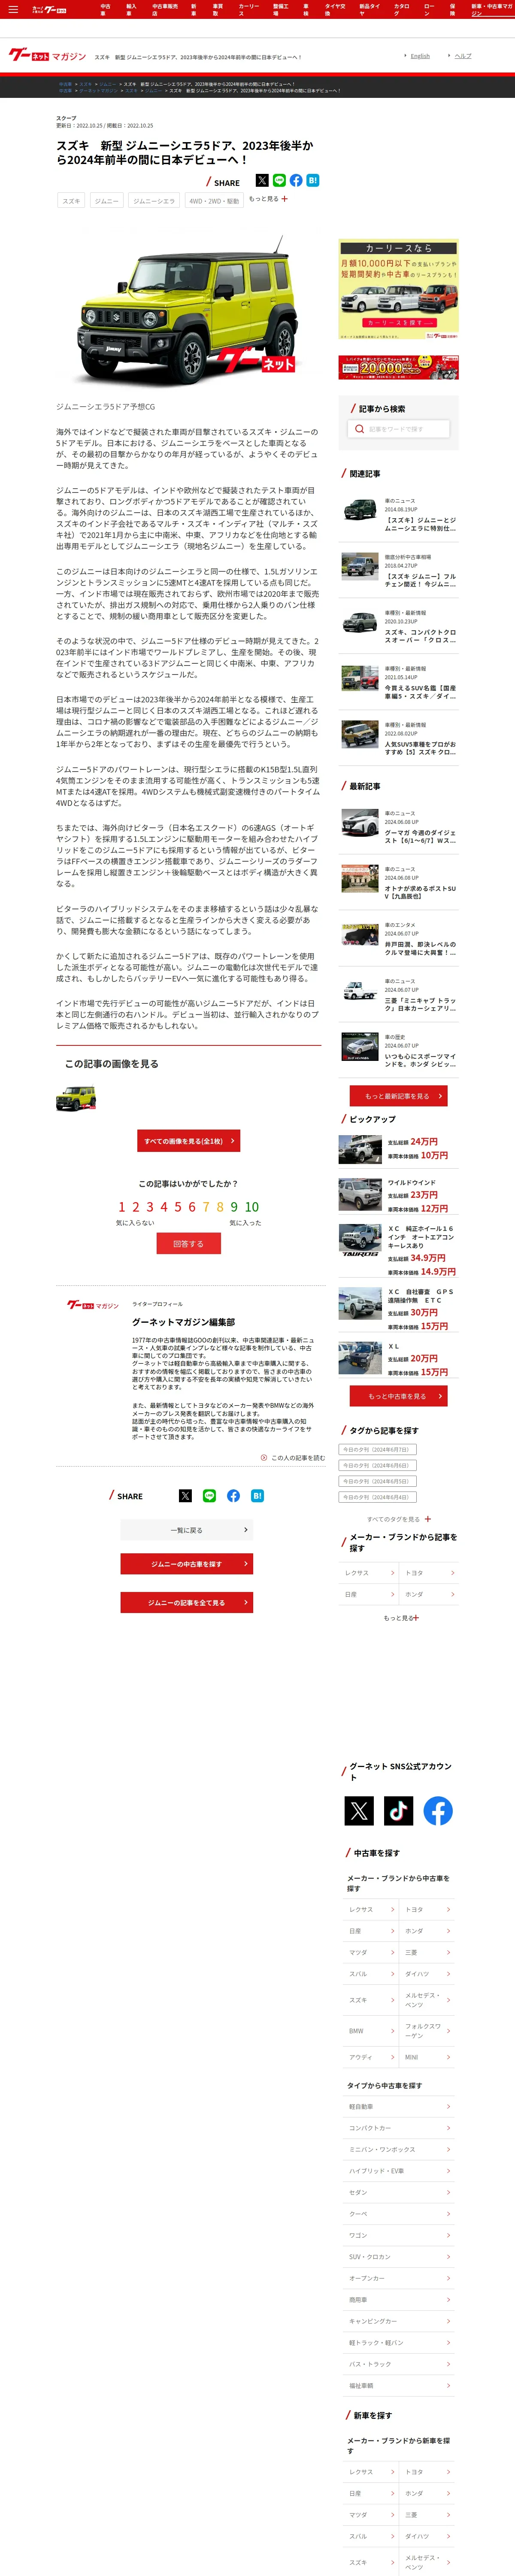
Task: Switch the site language via the English link
Action: click(x=420, y=56)
